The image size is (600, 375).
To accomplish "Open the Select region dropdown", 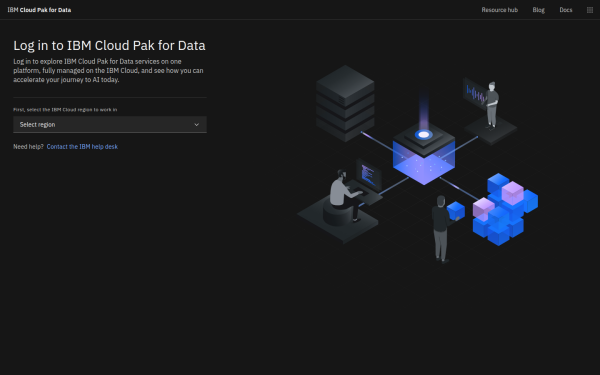I will click(x=110, y=125).
